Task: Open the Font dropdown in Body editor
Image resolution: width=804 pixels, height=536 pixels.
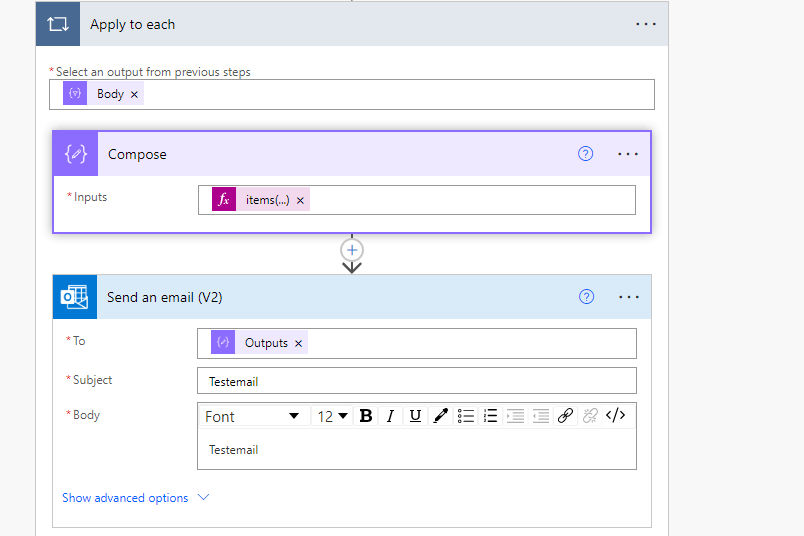Action: pos(252,416)
